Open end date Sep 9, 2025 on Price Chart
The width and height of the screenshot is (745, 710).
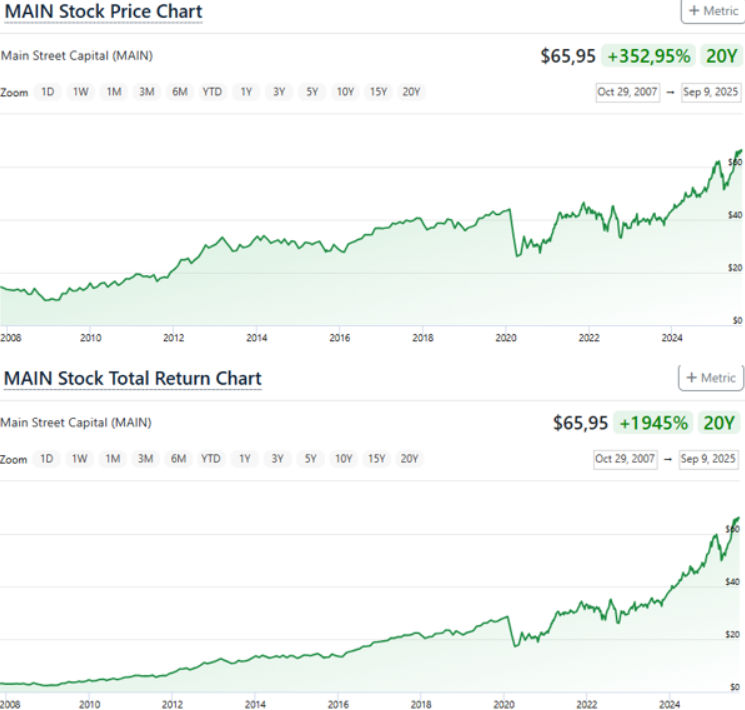711,92
